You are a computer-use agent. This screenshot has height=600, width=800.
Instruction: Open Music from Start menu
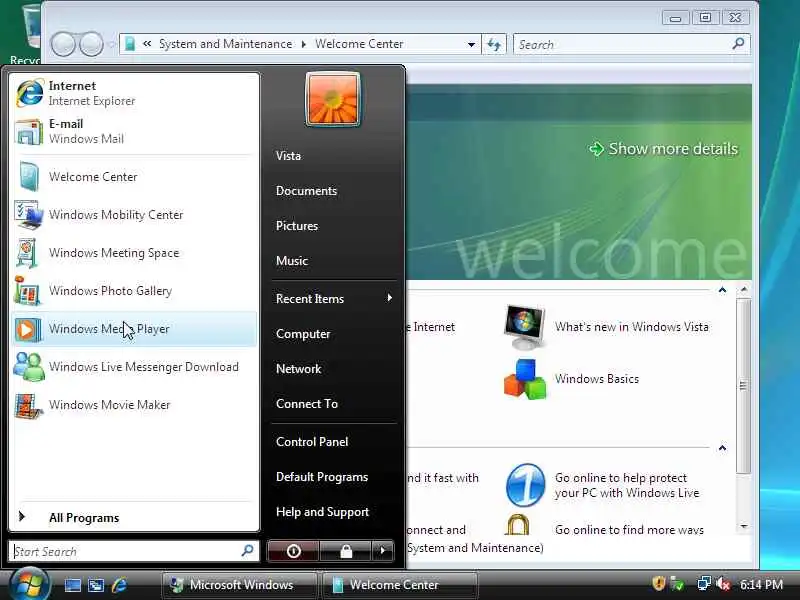click(x=292, y=261)
